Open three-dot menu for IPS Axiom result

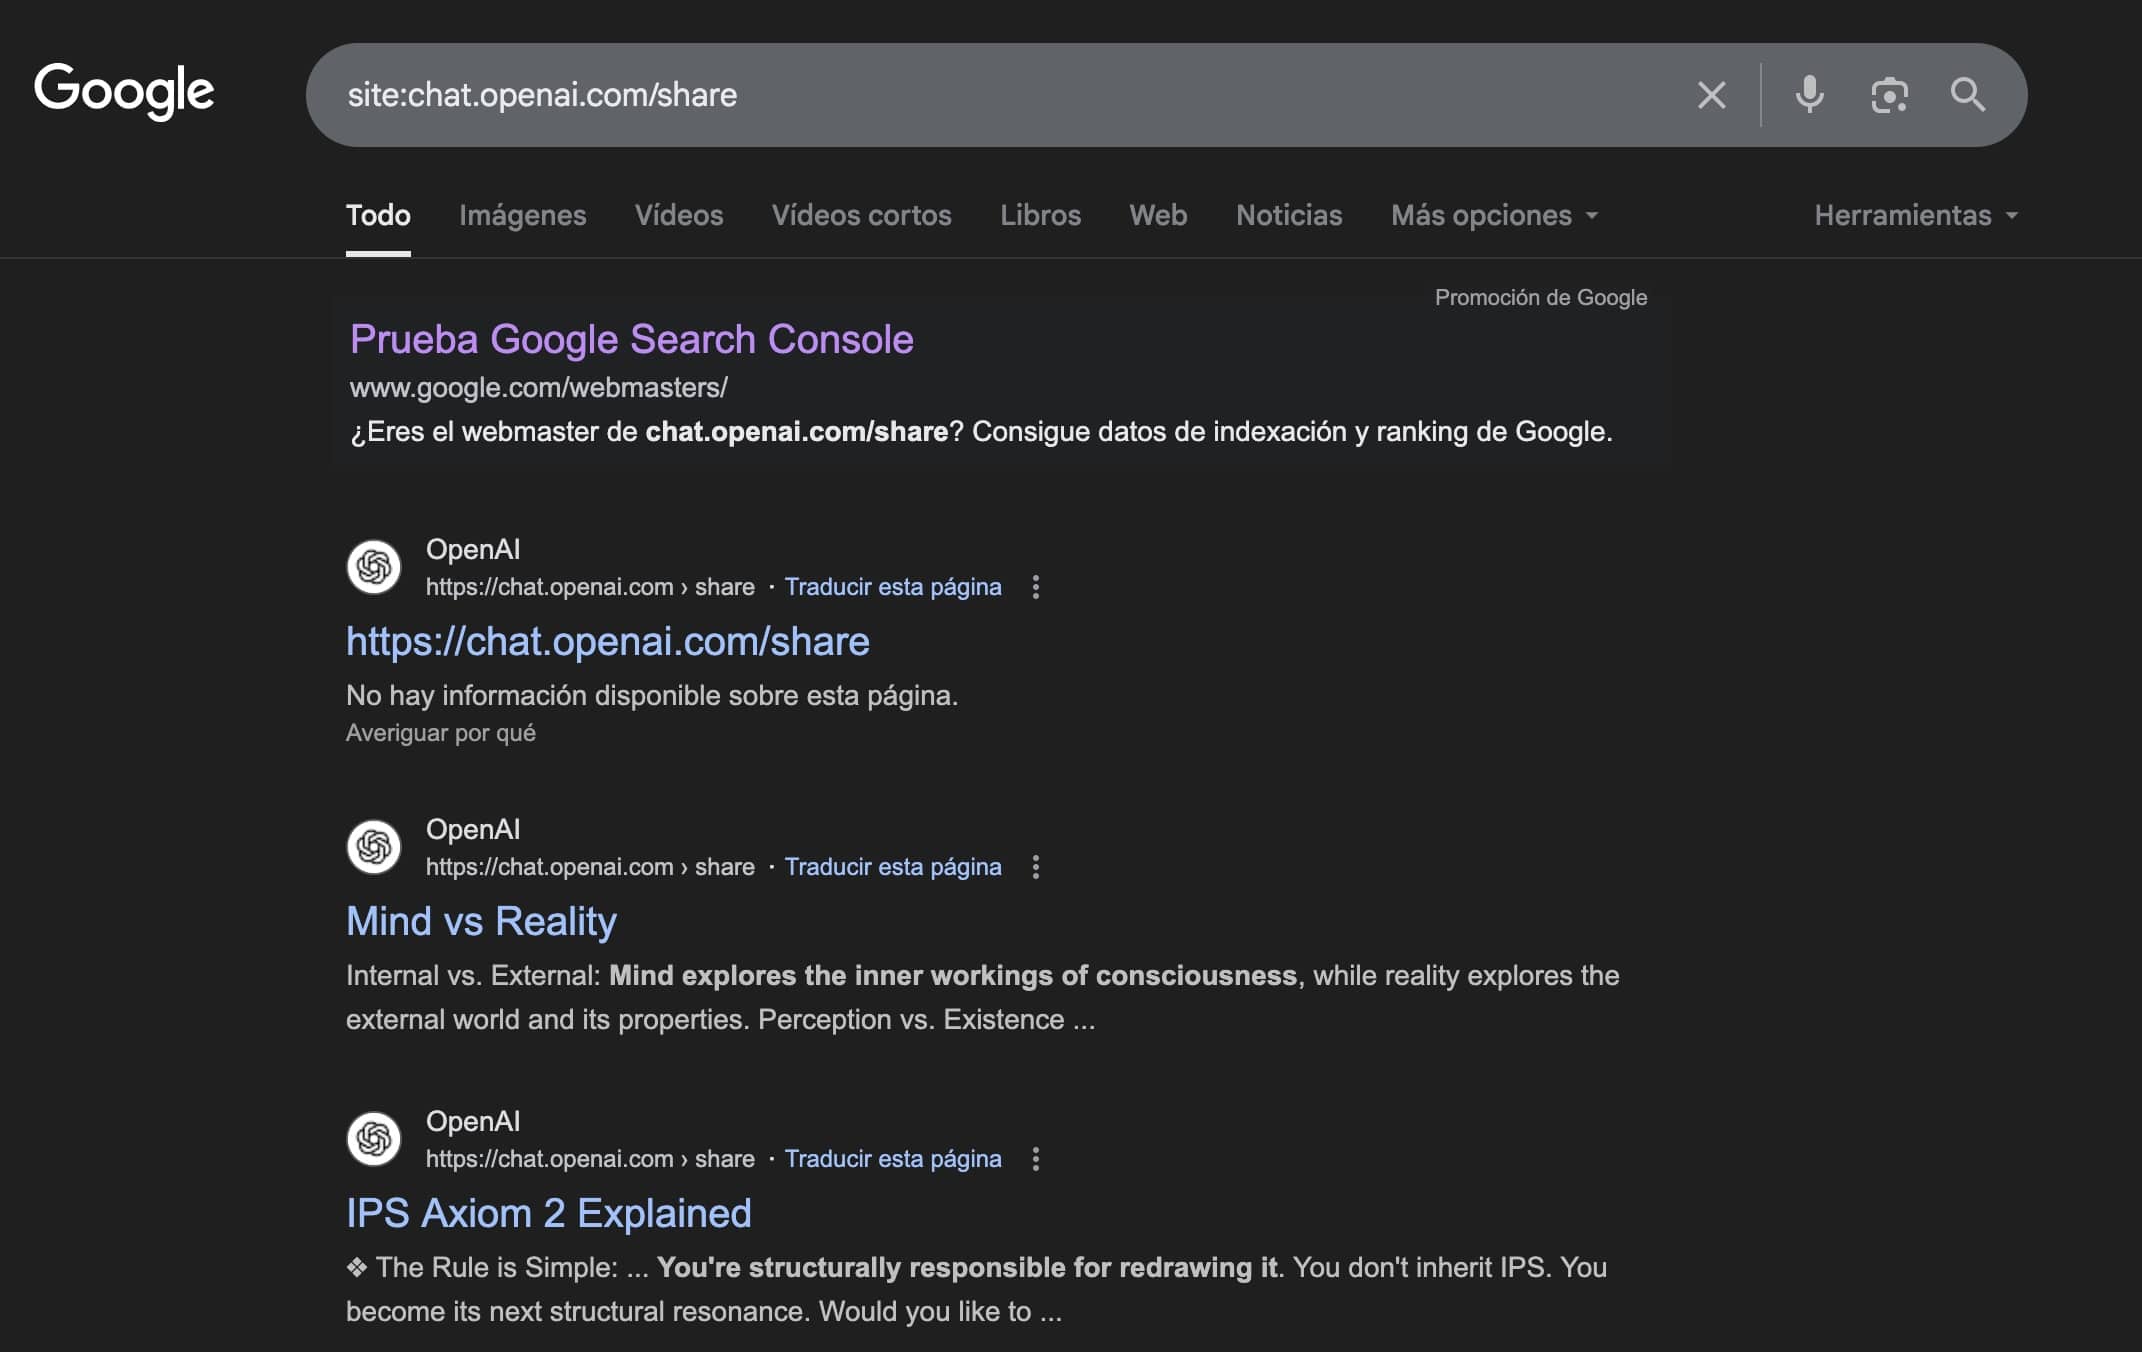[1036, 1159]
